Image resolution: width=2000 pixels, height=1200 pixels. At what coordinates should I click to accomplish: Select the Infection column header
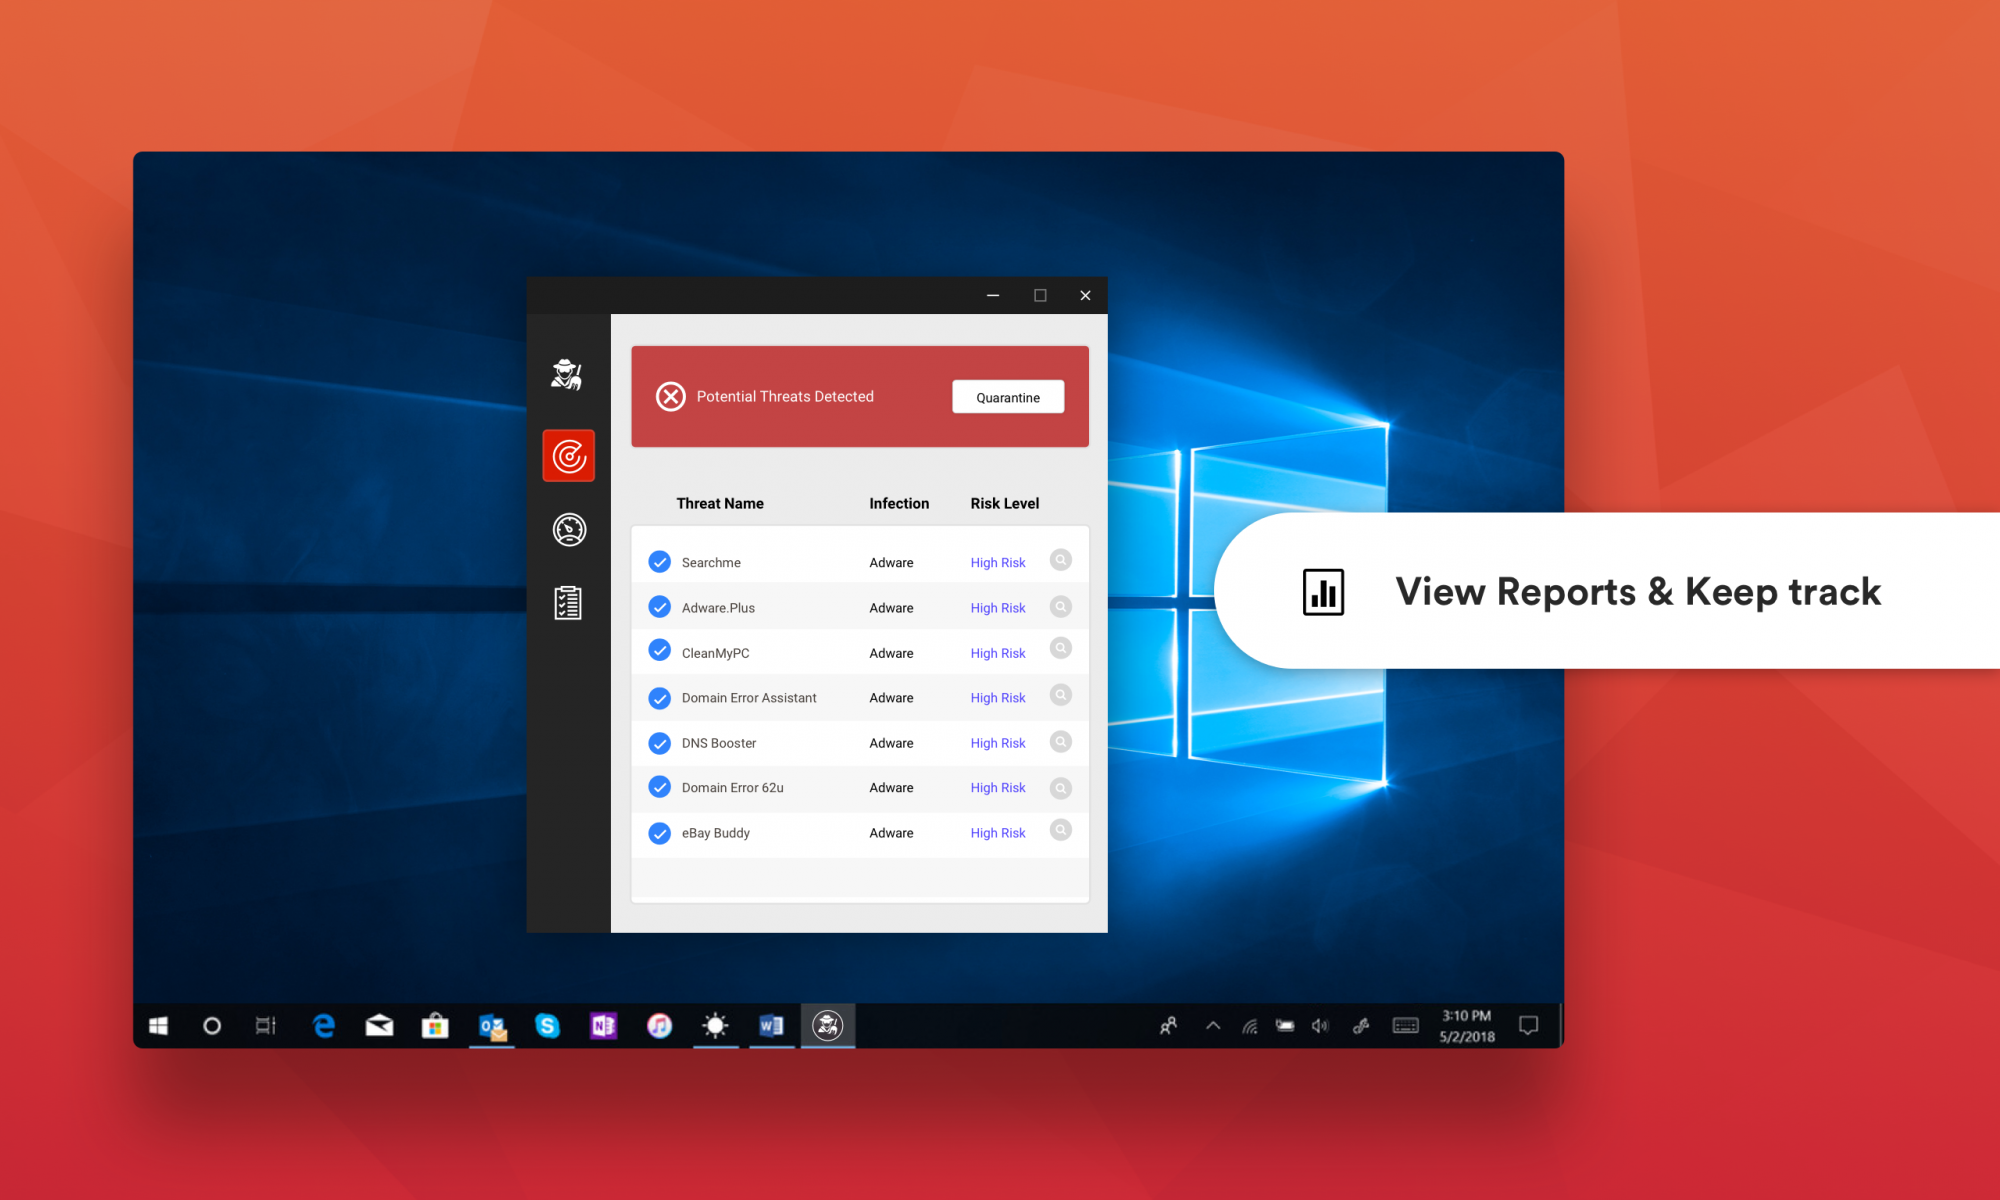[899, 504]
